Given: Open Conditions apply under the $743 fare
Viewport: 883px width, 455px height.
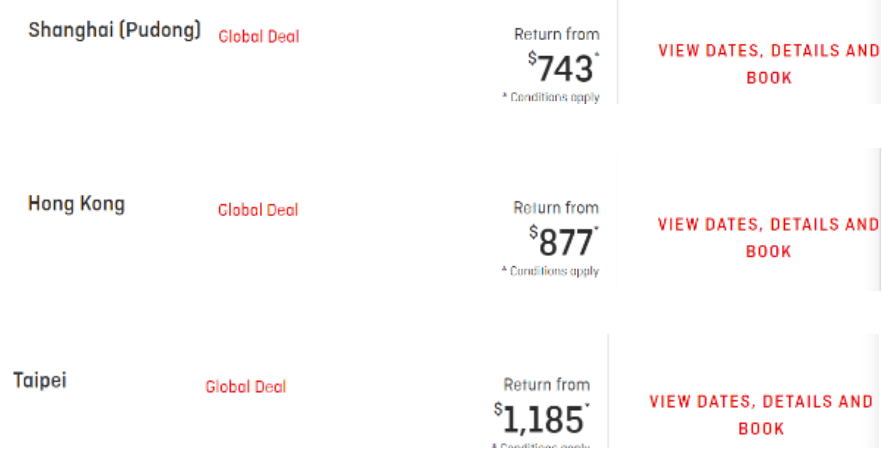Looking at the screenshot, I should pyautogui.click(x=551, y=98).
